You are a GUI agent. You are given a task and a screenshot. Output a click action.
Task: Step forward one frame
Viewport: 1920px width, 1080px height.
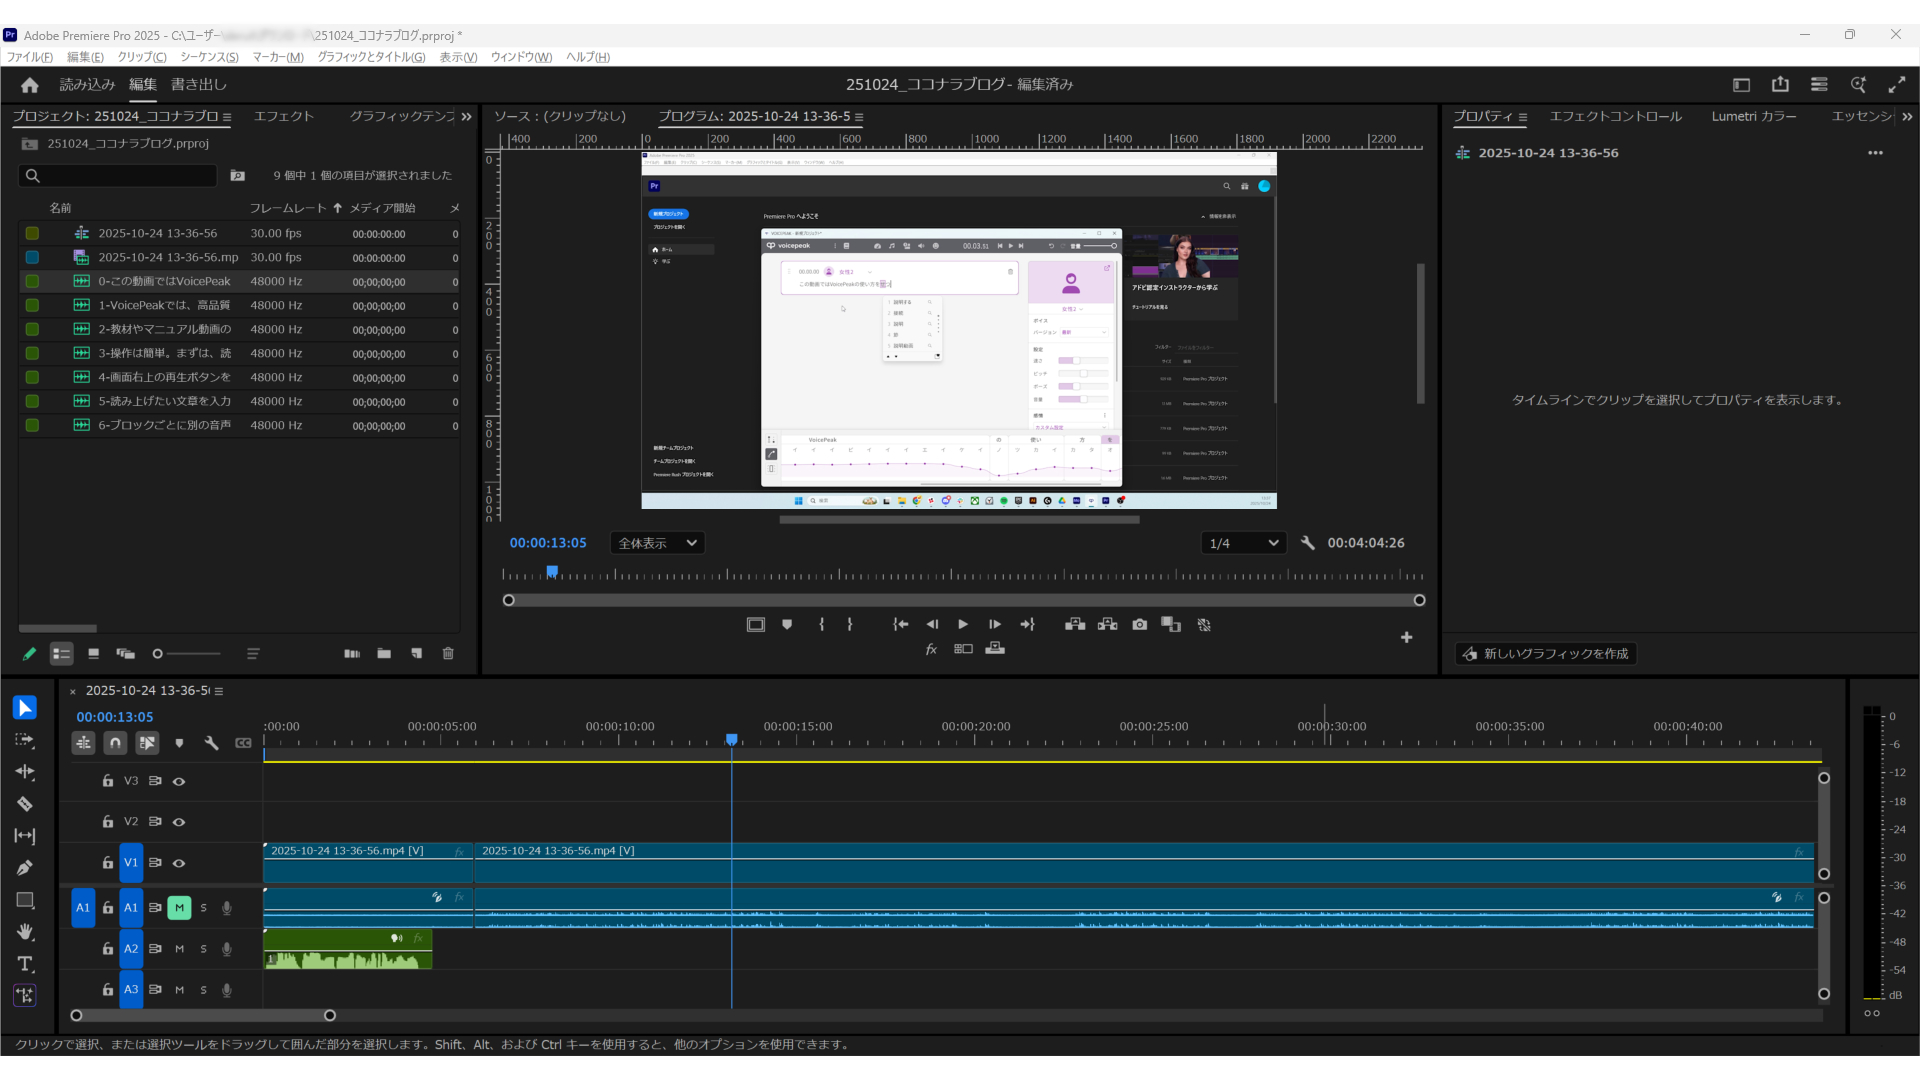[995, 624]
